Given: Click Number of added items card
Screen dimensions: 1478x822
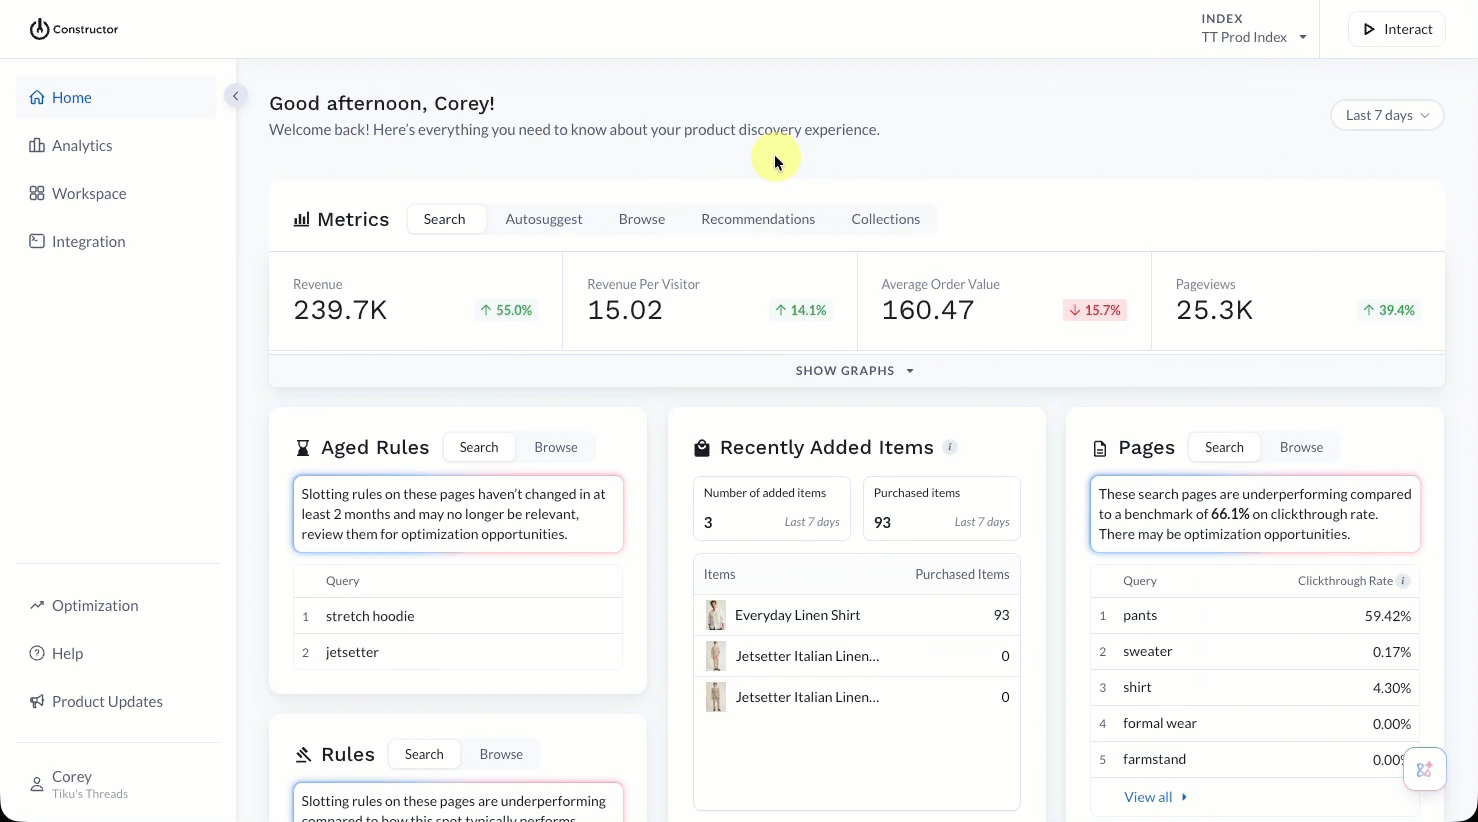Looking at the screenshot, I should pyautogui.click(x=772, y=508).
